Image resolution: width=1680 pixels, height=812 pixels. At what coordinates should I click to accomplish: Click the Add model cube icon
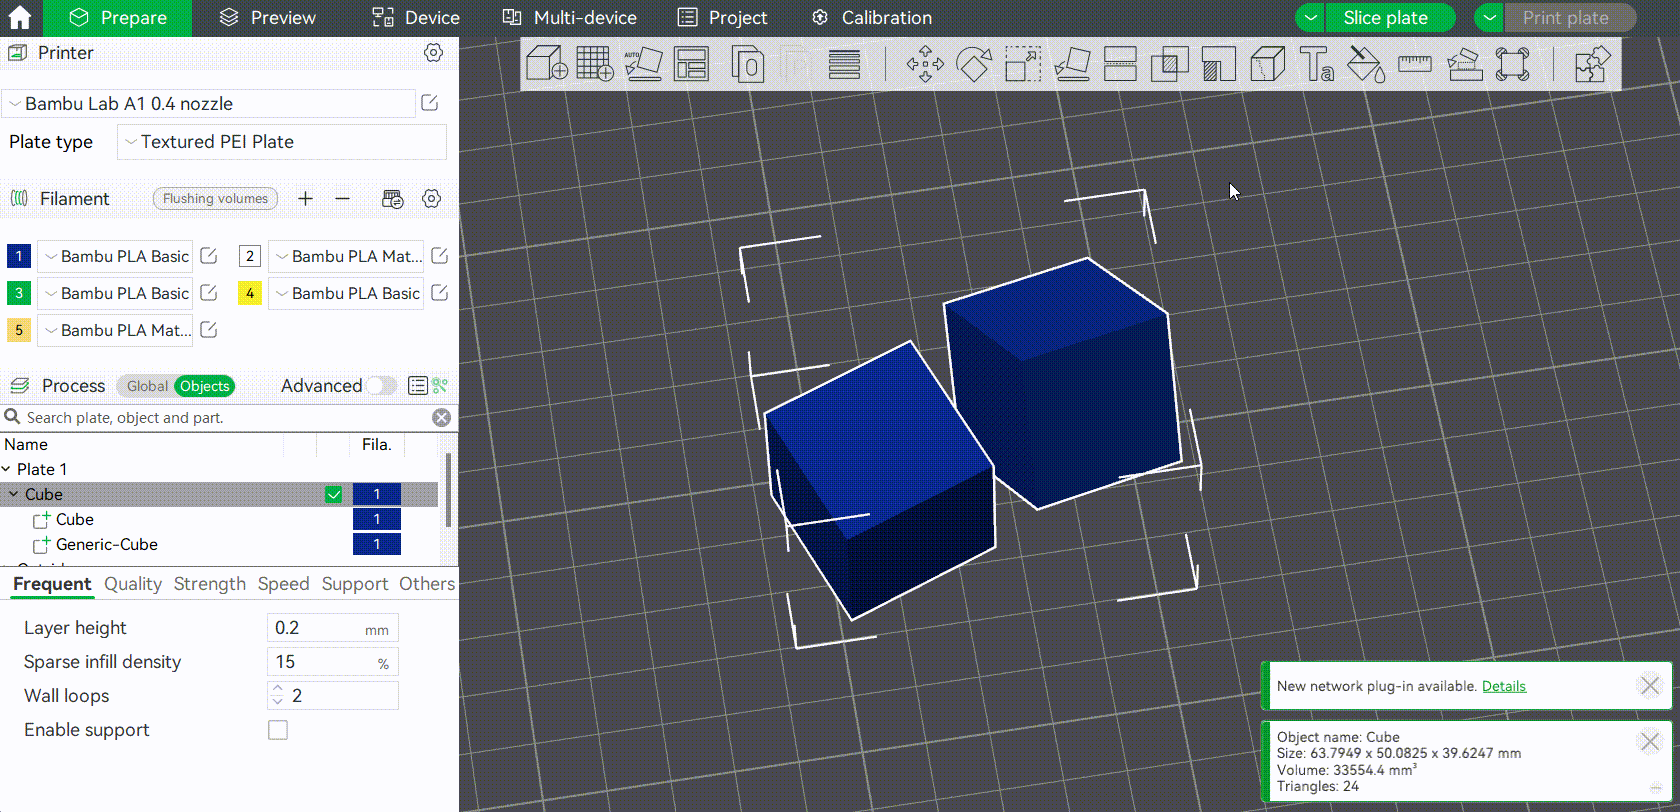click(x=547, y=64)
